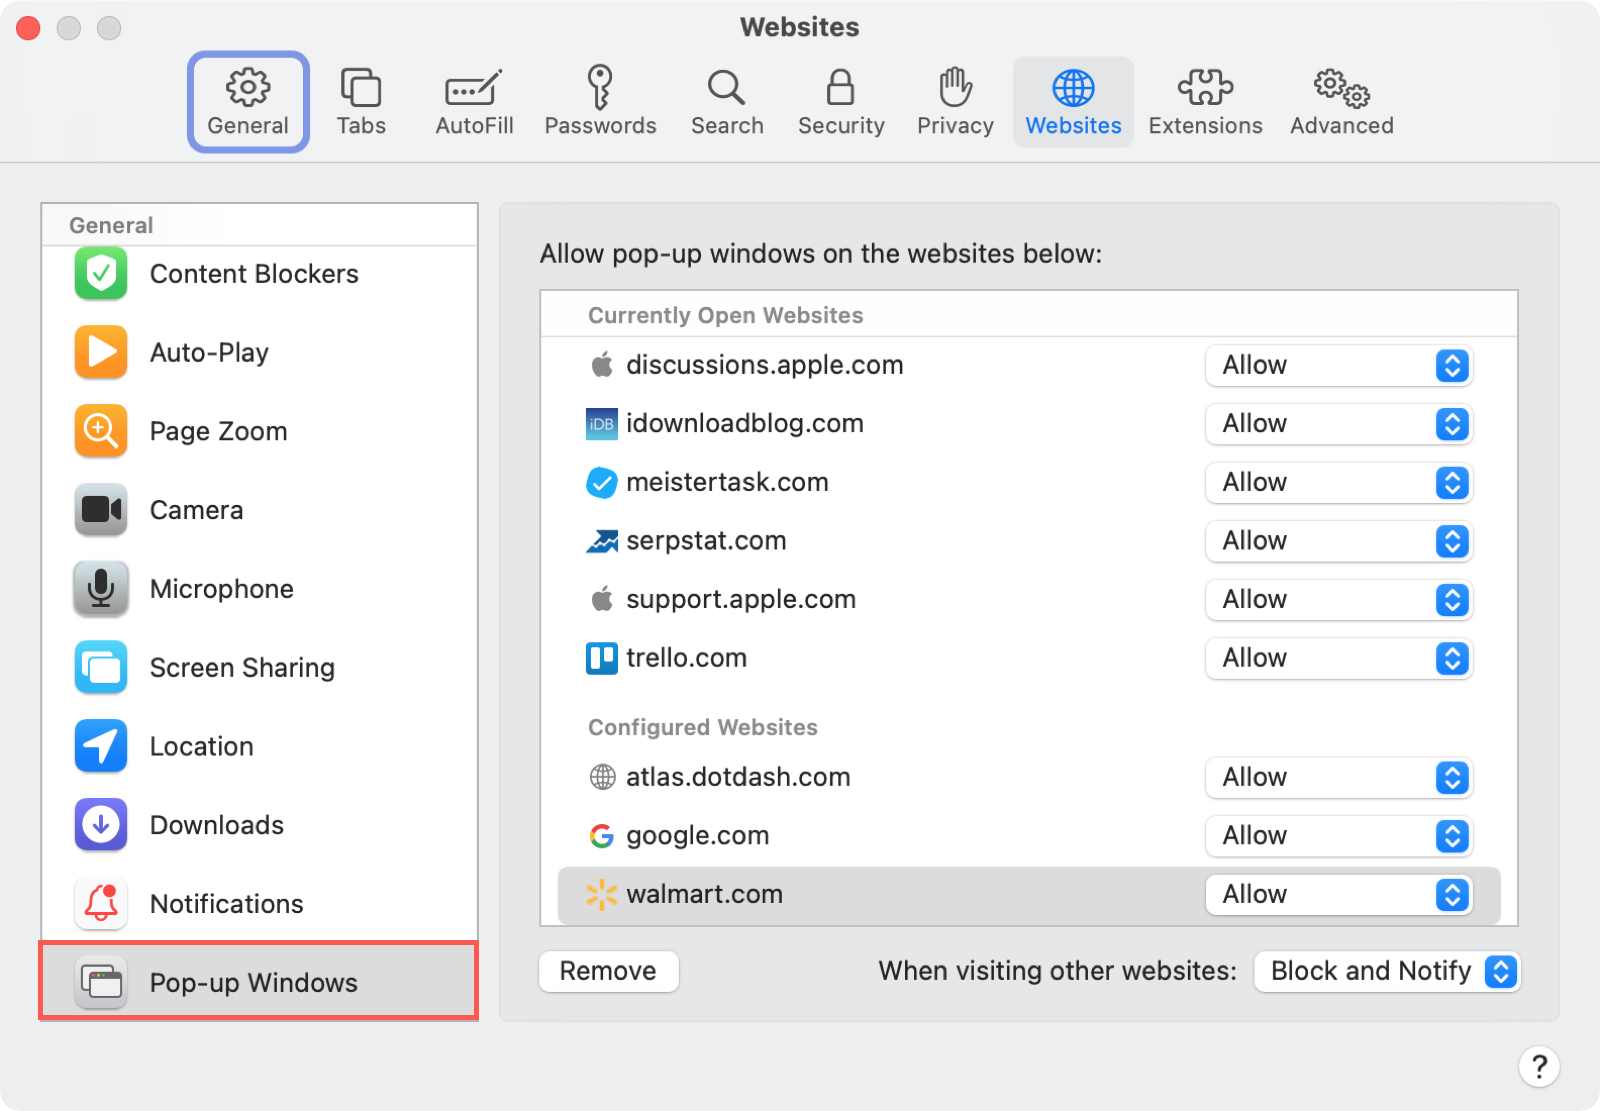Open Allow dropdown for google.com
The image size is (1600, 1111).
1339,836
